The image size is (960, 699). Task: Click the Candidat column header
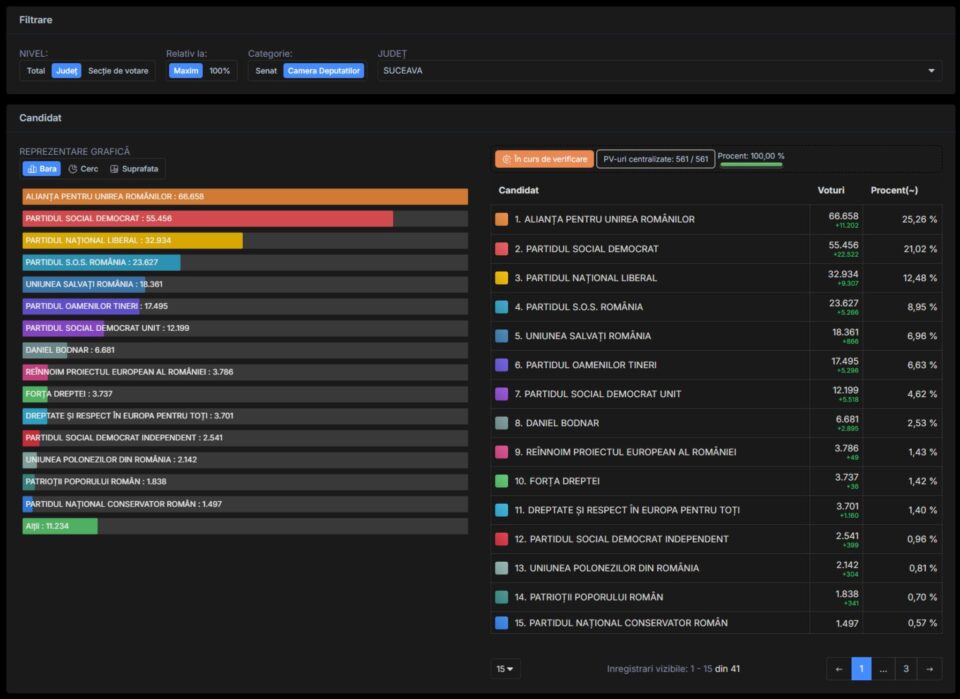click(x=519, y=190)
